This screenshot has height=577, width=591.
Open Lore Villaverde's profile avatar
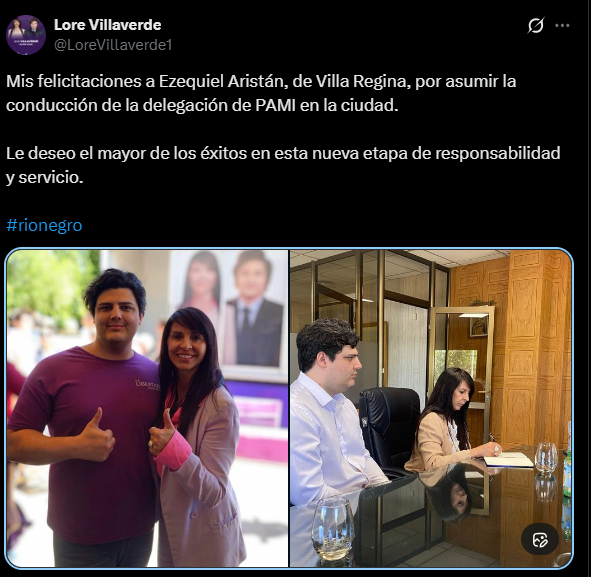pos(26,35)
